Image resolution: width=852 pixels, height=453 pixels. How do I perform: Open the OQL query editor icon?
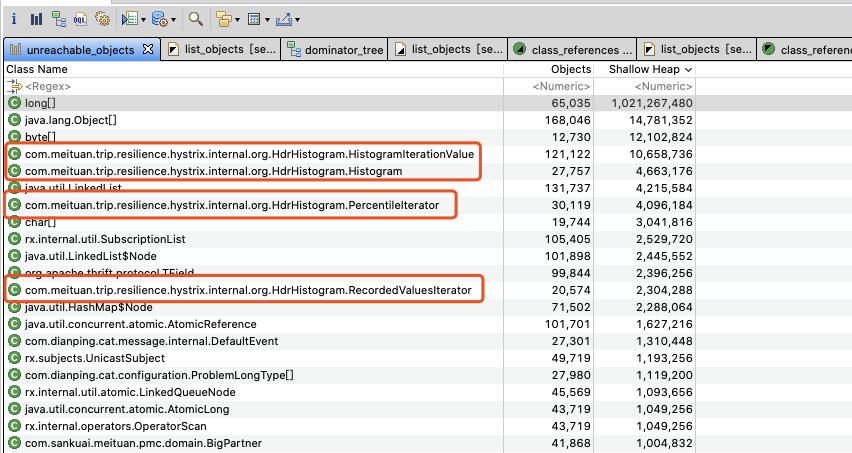(x=80, y=20)
